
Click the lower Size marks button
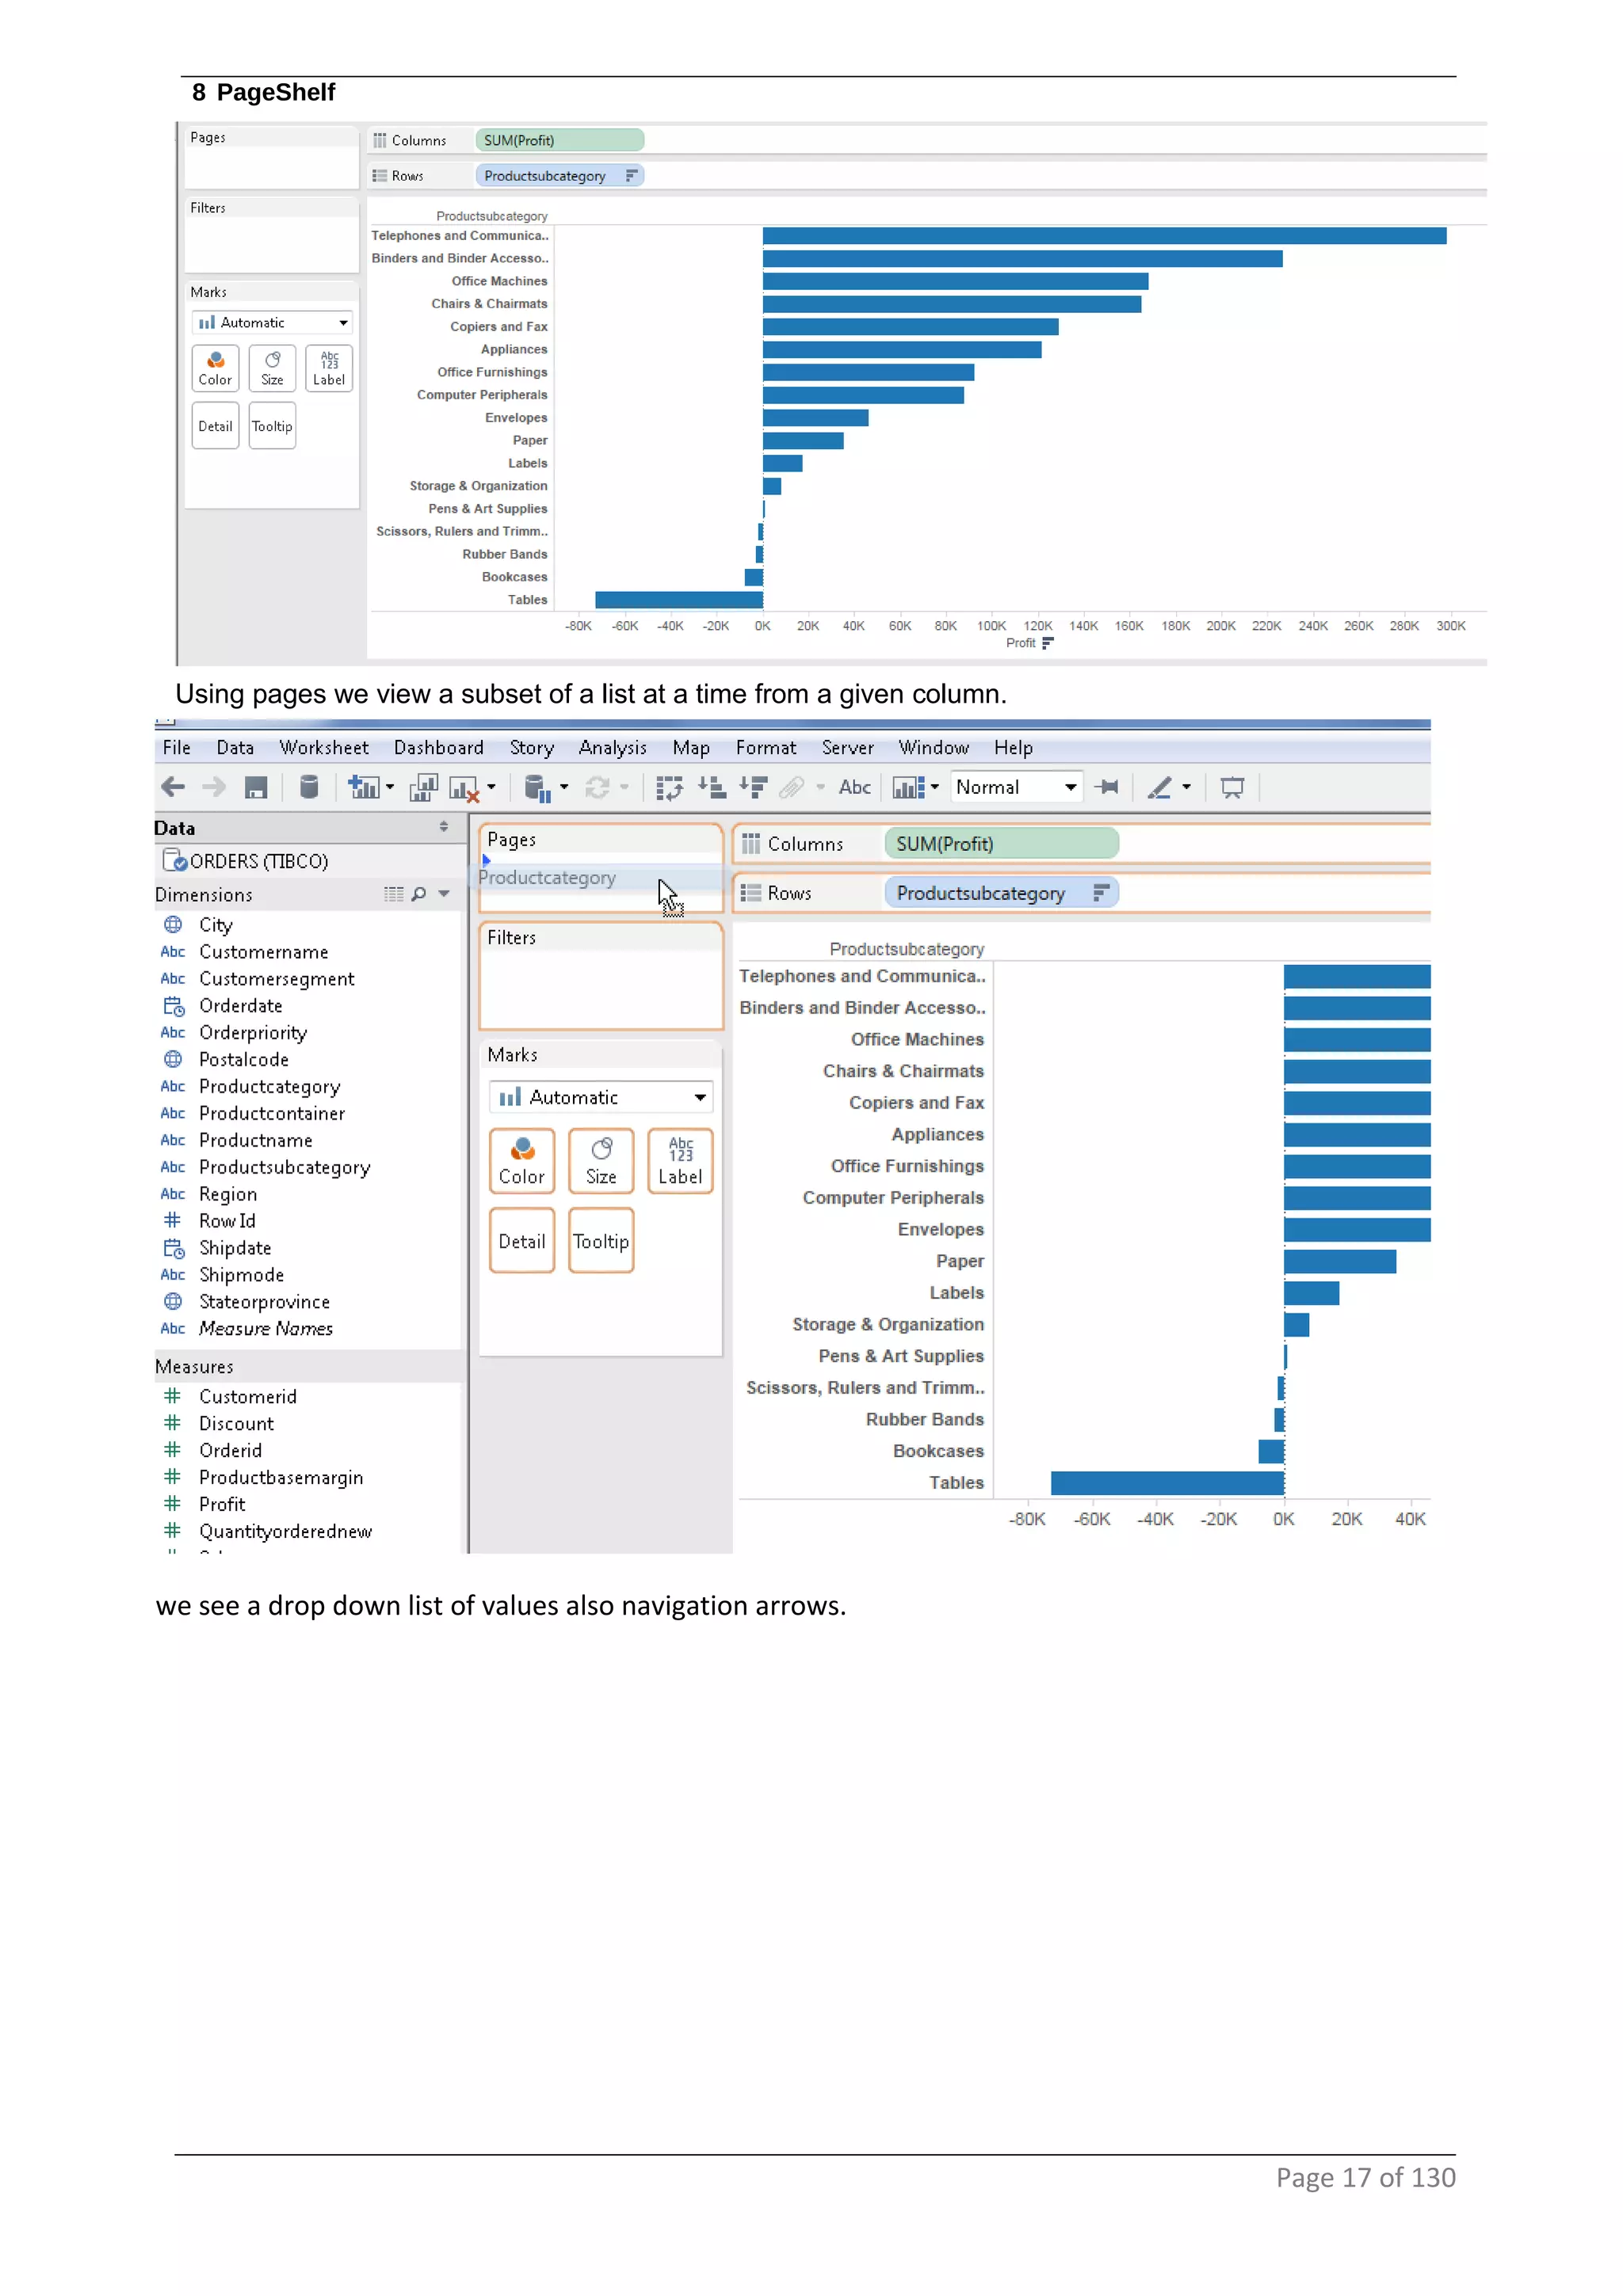601,1161
